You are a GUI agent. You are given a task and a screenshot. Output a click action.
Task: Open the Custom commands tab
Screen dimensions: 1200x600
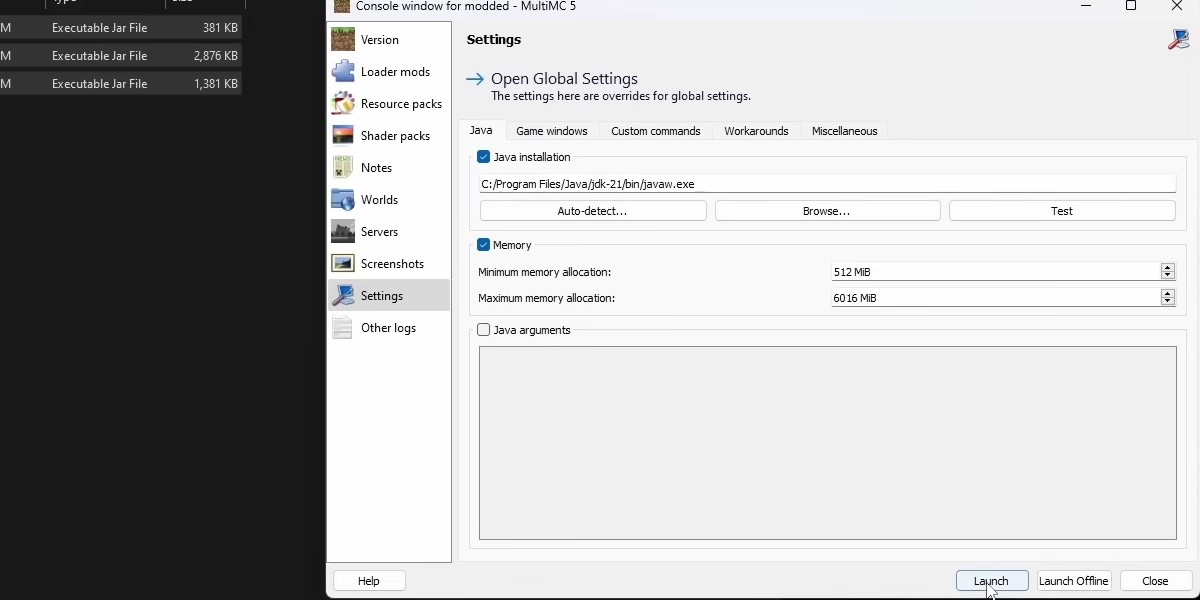[656, 131]
